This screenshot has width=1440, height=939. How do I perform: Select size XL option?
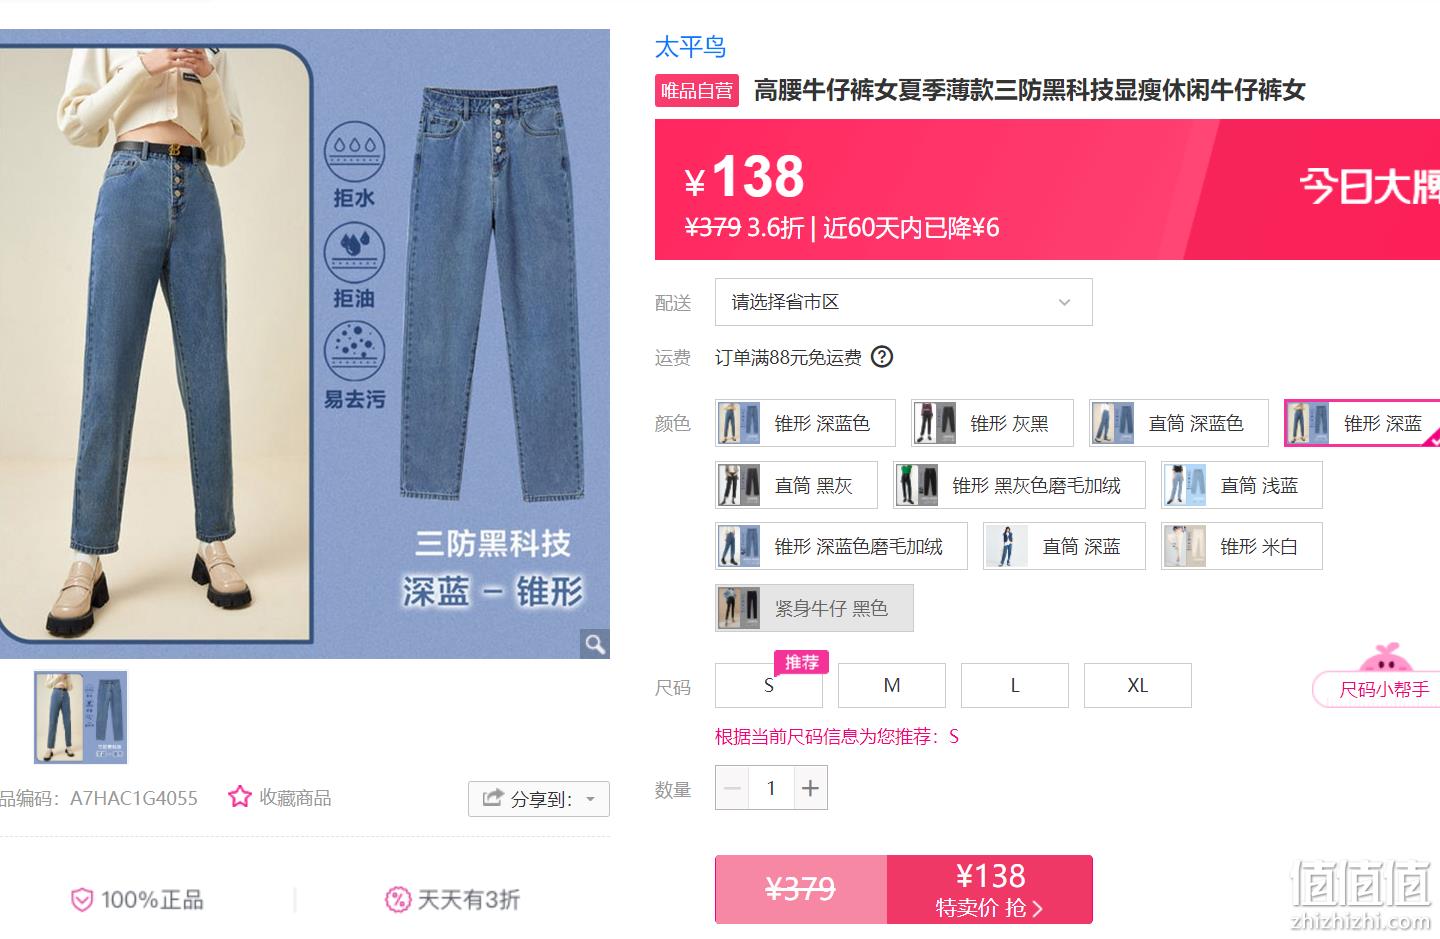[x=1138, y=685]
